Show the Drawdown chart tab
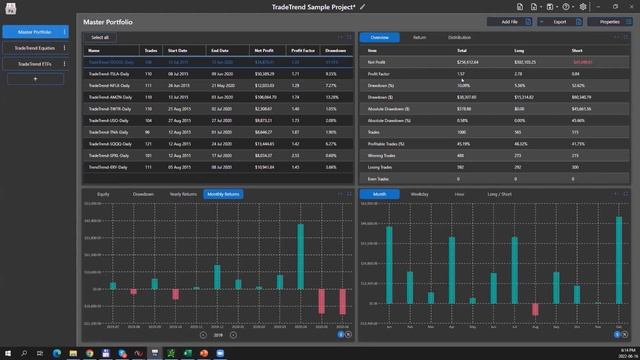 click(143, 194)
